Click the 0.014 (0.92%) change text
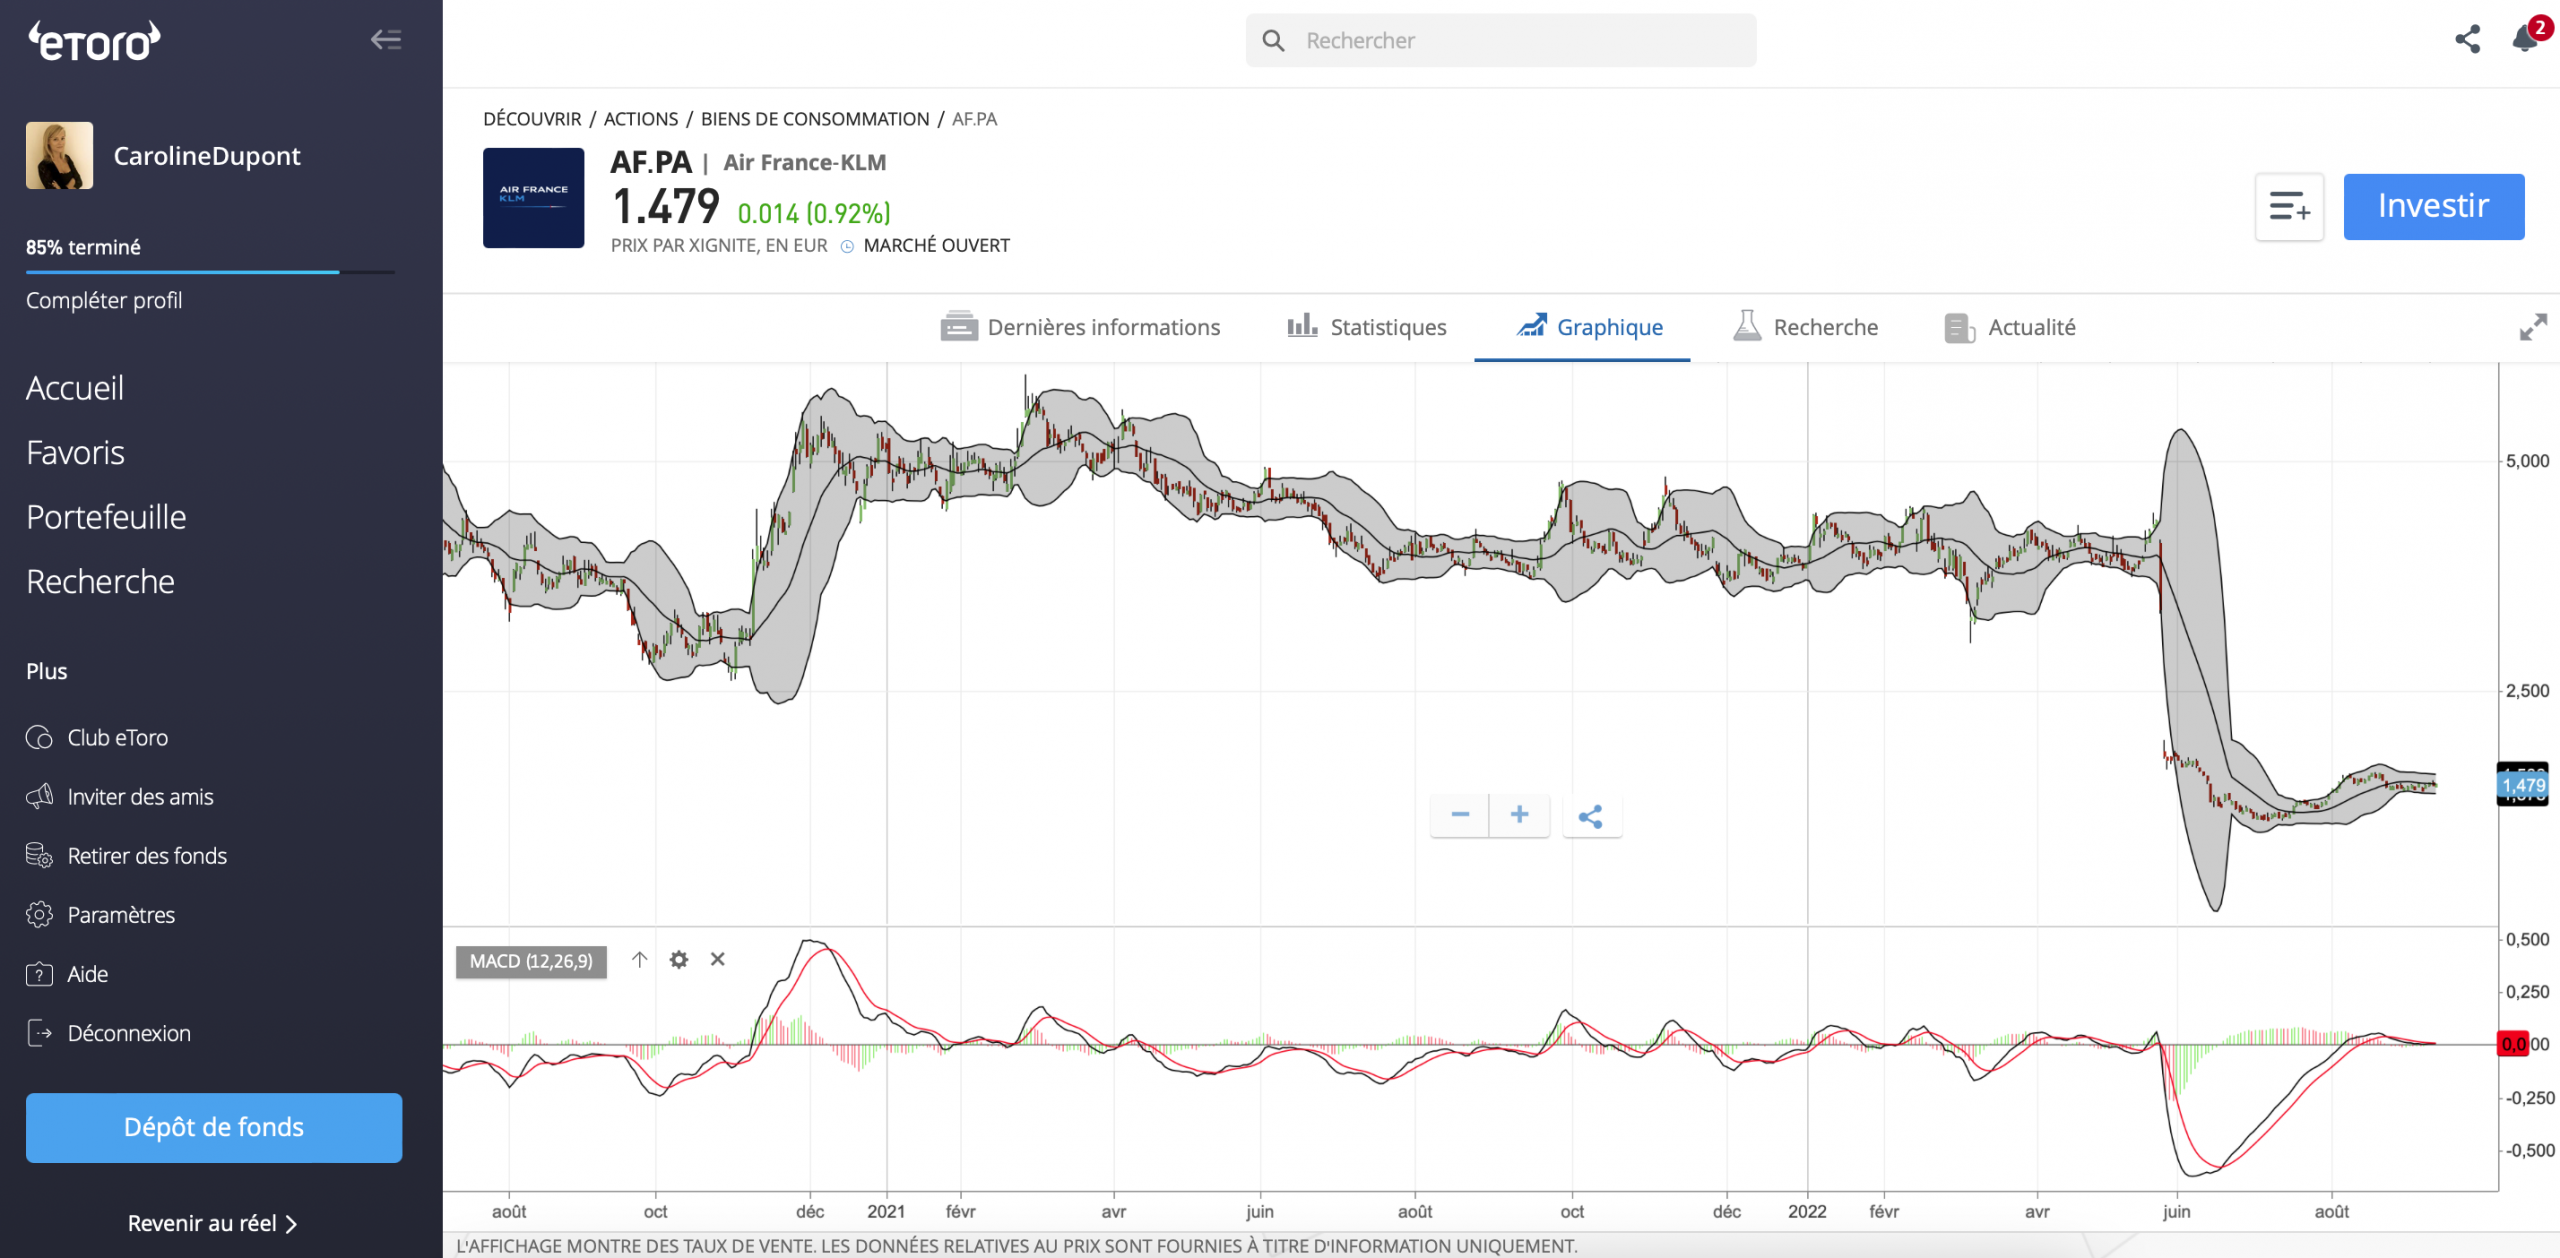2560x1258 pixels. click(x=814, y=213)
